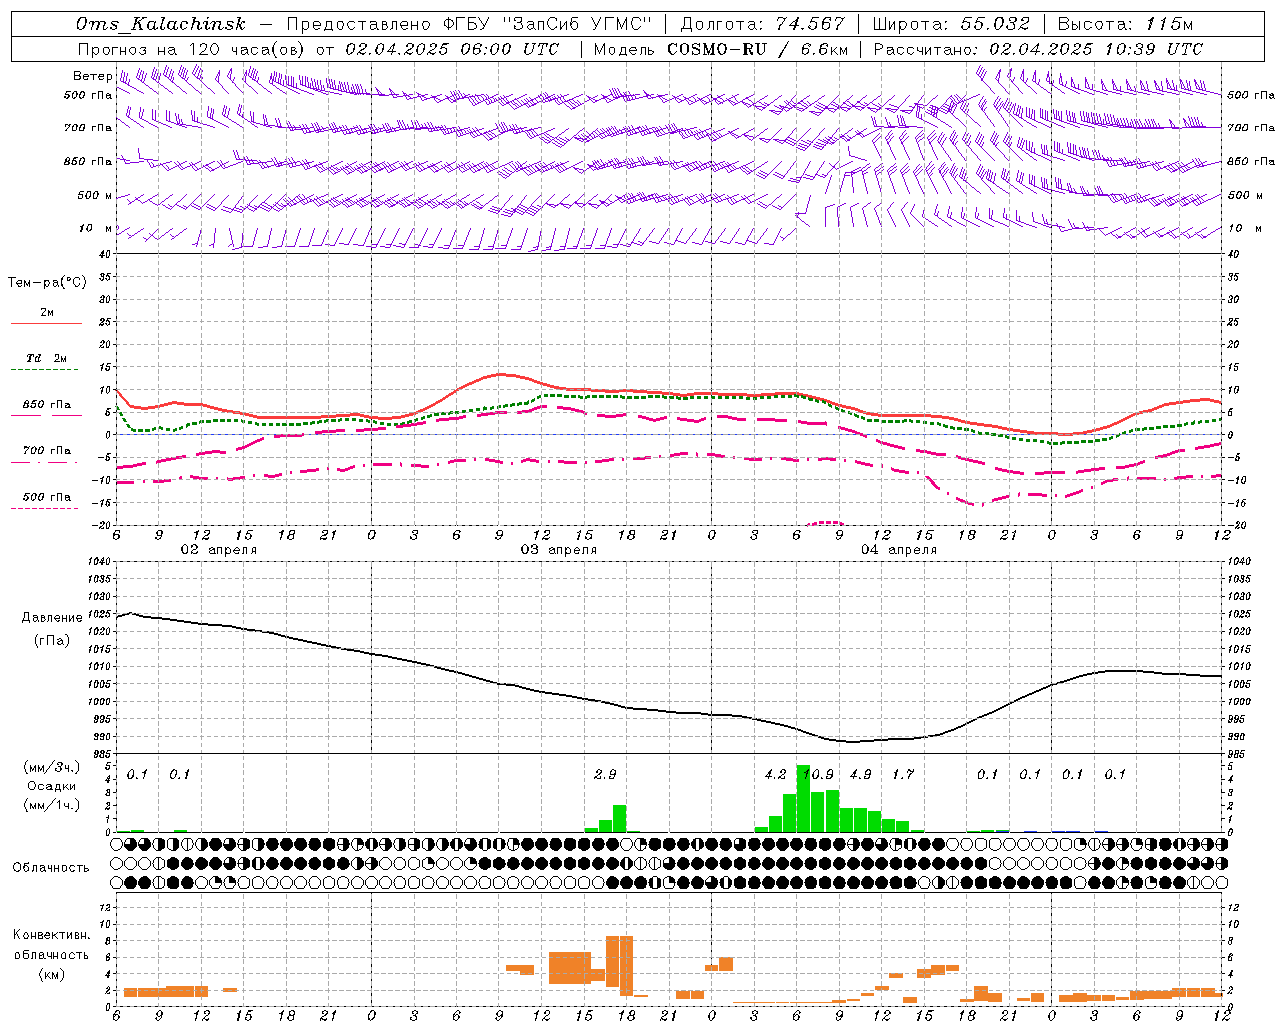Click the date label 02 апреля

coord(218,550)
